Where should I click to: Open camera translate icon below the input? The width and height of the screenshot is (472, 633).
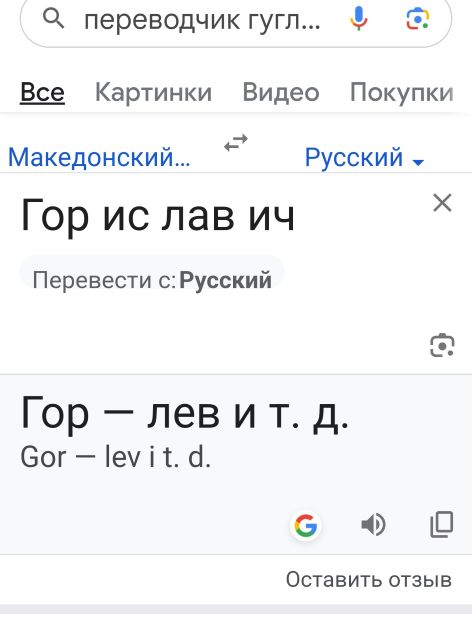coord(442,346)
